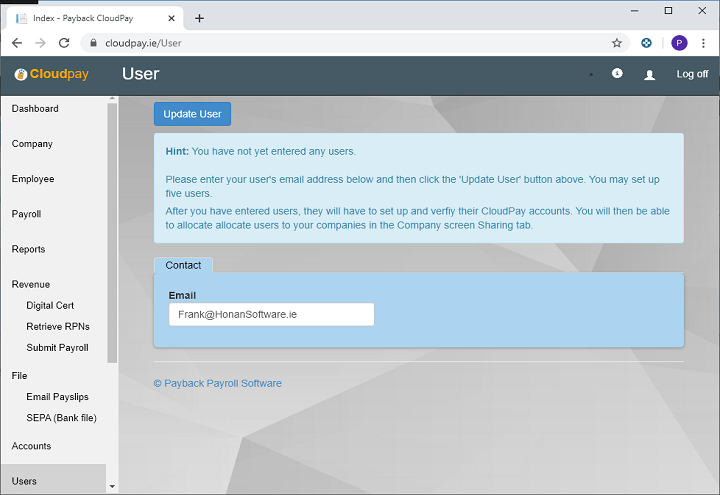Open the Chrome profile avatar
The height and width of the screenshot is (495, 720).
[679, 43]
